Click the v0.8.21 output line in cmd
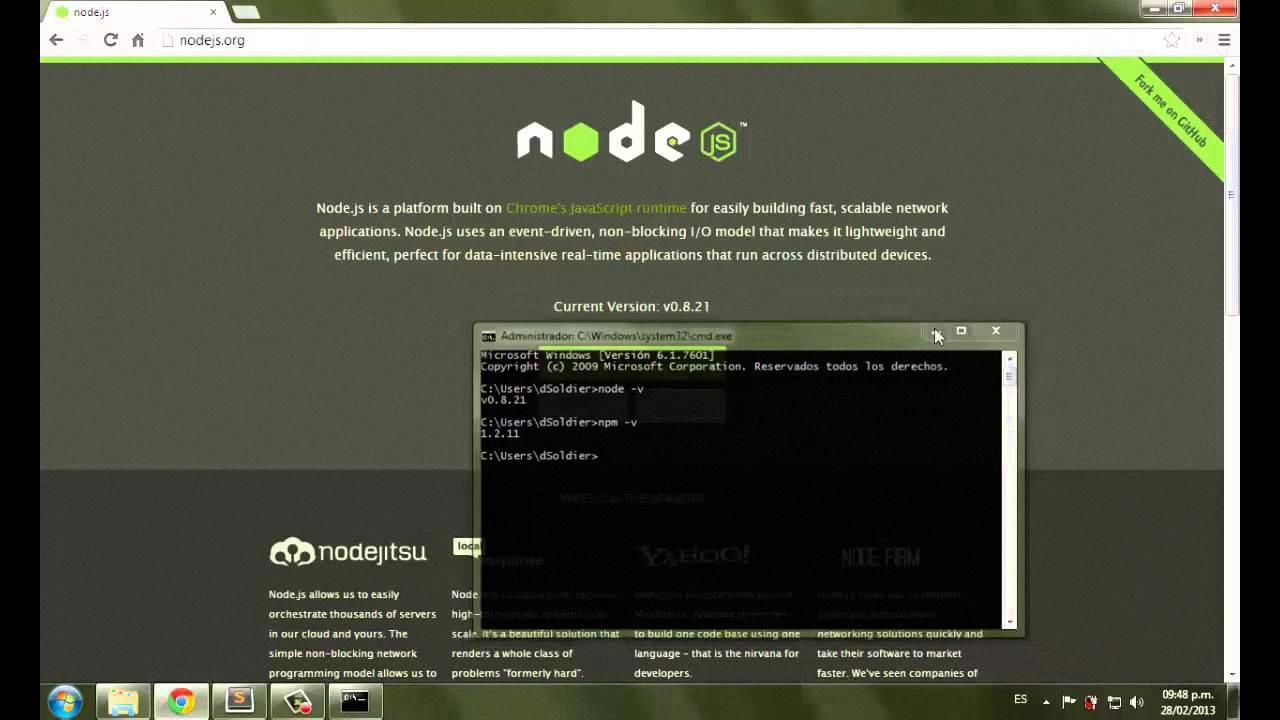This screenshot has width=1280, height=720. (503, 400)
